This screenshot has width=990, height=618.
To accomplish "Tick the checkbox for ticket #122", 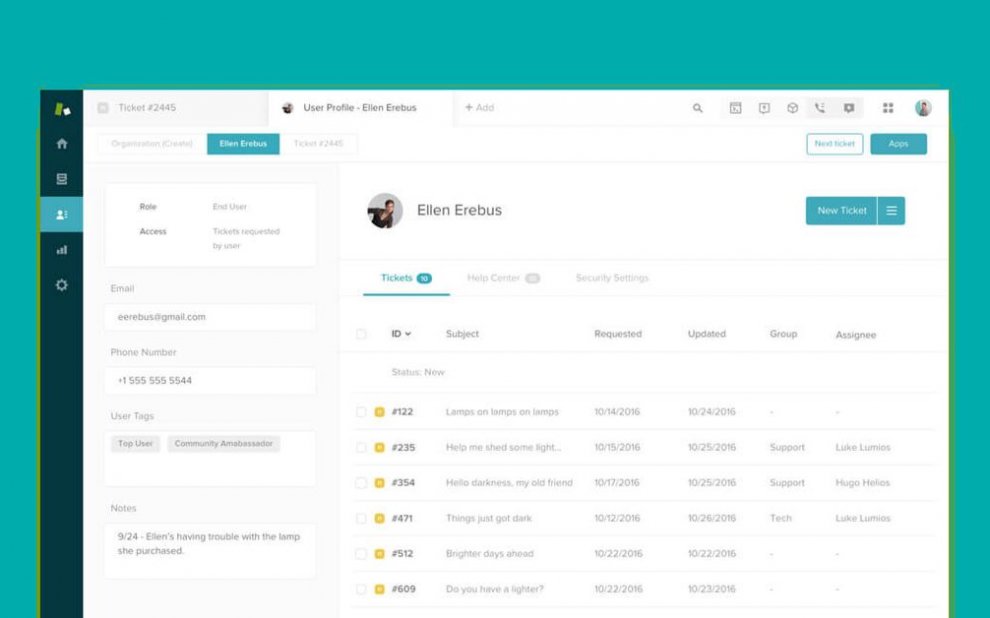I will [361, 412].
